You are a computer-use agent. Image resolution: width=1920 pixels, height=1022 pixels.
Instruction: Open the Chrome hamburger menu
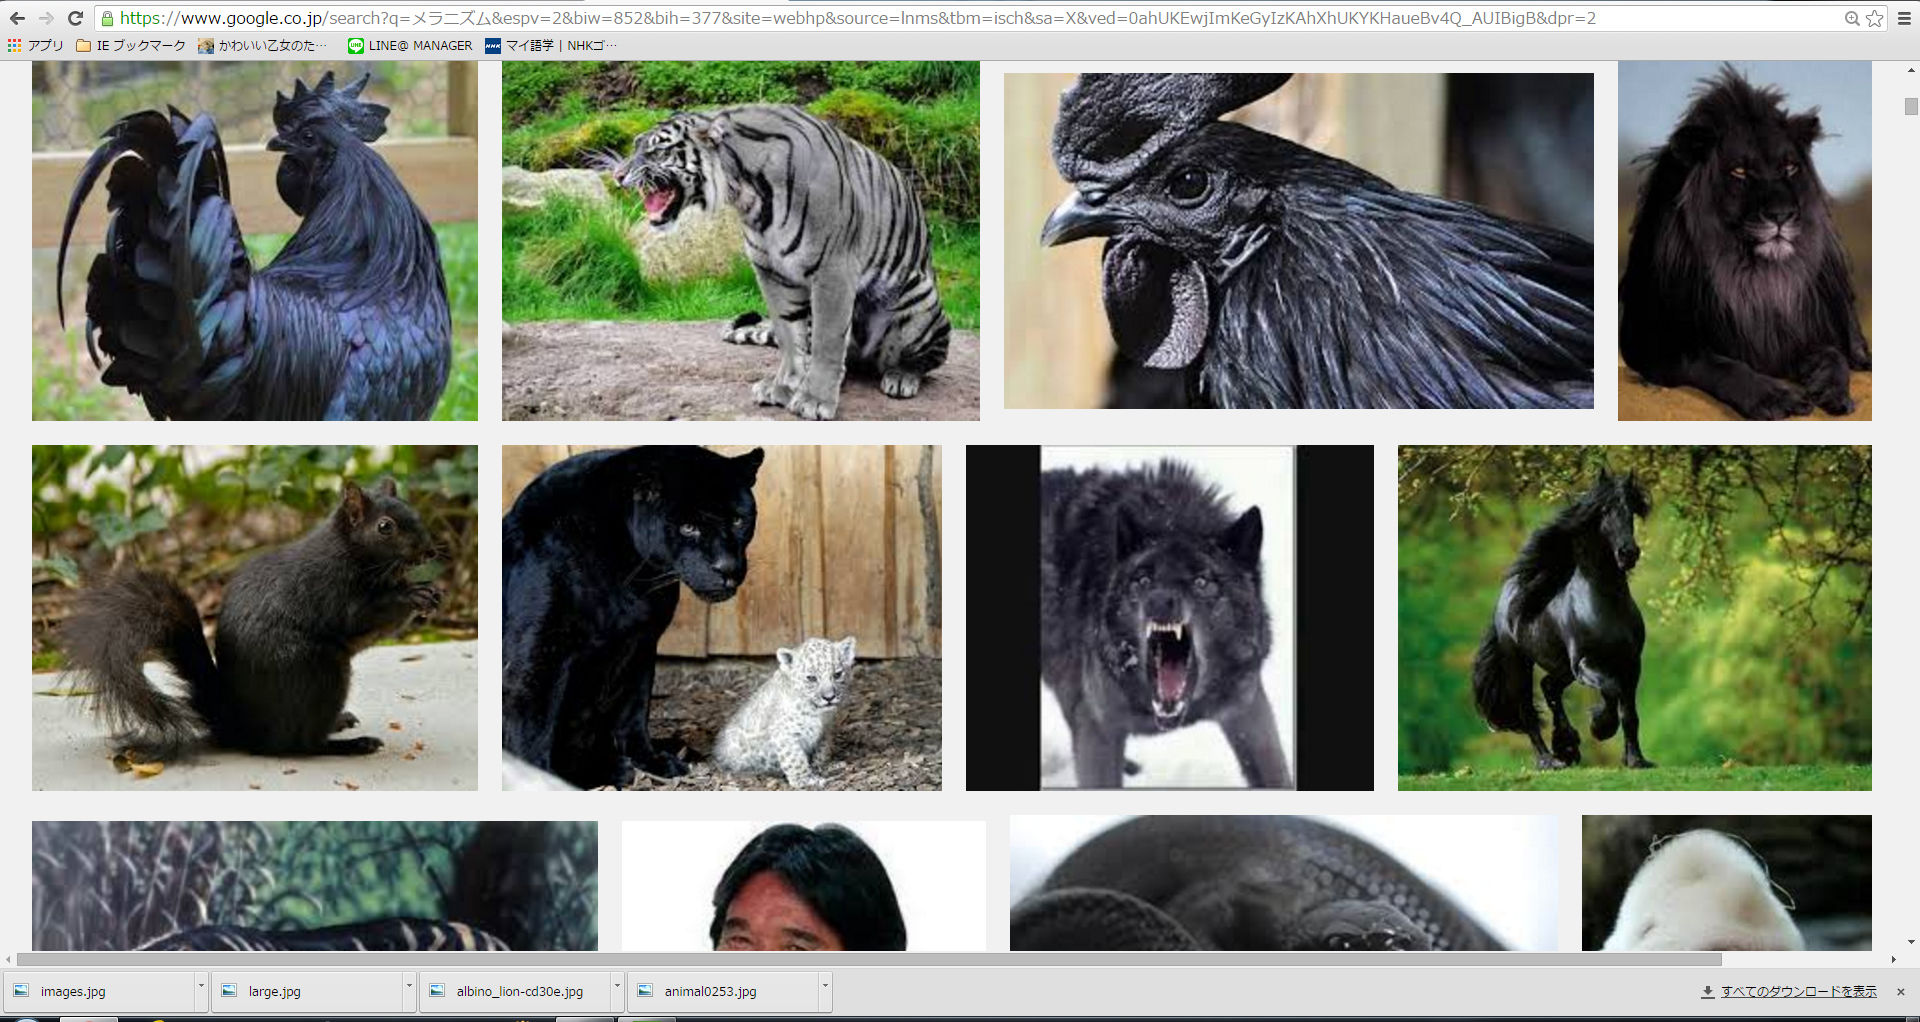click(x=1904, y=19)
